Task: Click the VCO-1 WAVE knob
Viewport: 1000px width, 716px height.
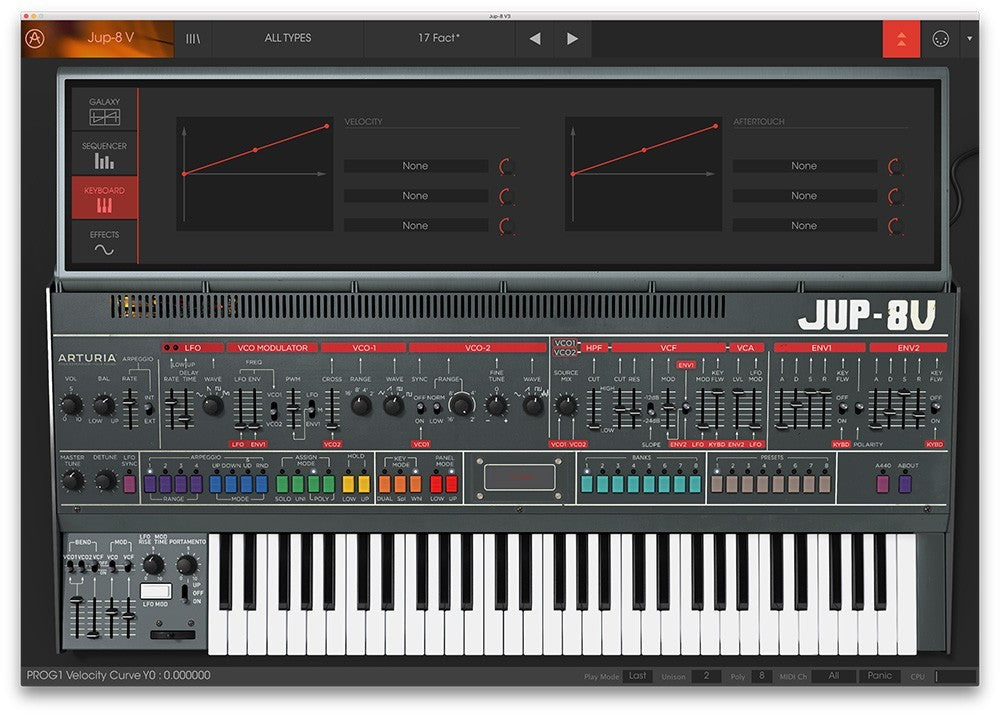Action: pos(393,405)
